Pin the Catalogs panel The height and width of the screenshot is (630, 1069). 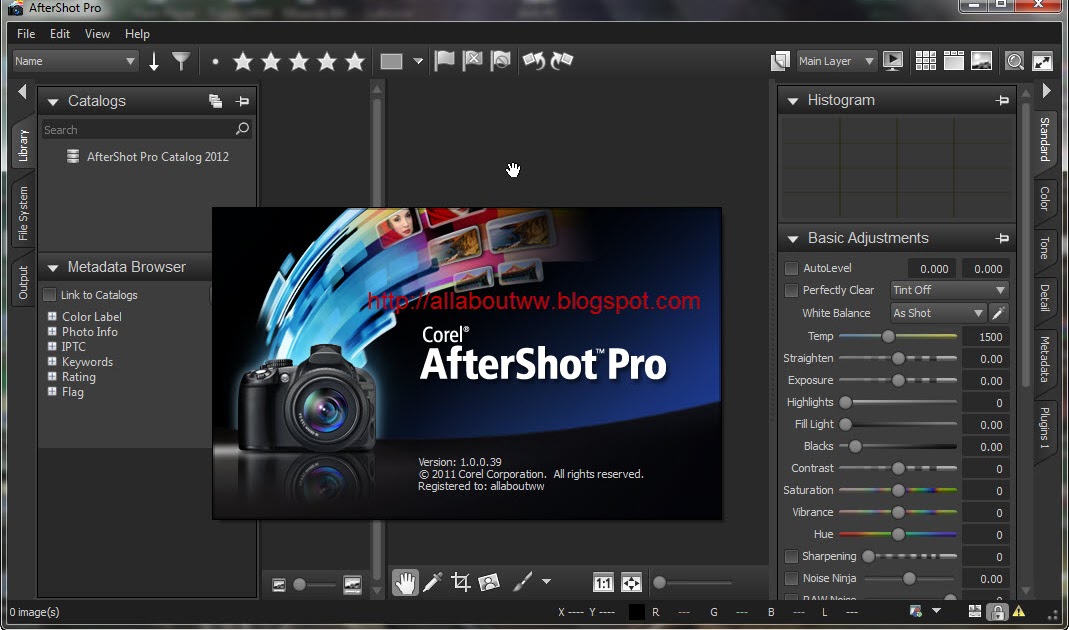(x=242, y=102)
